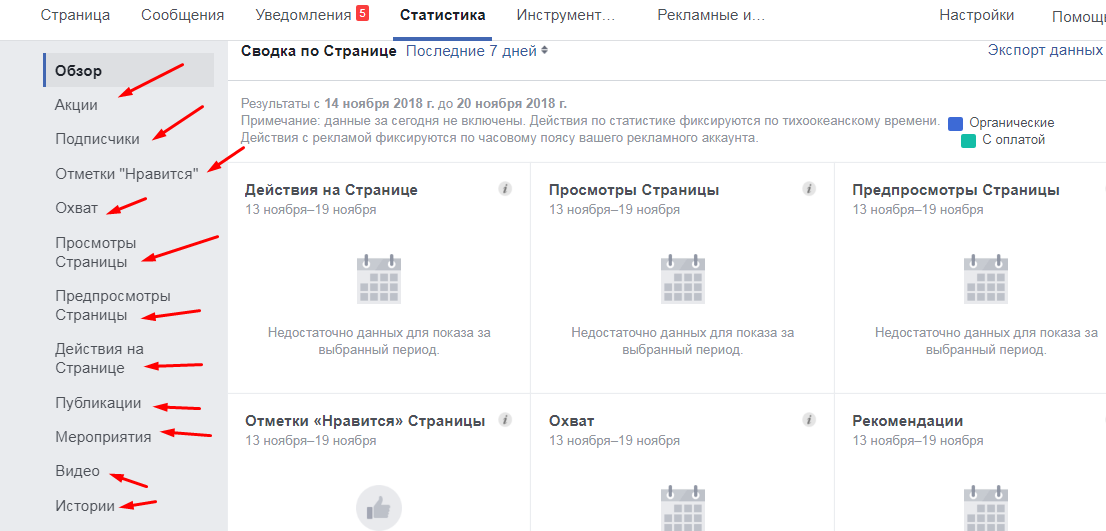Open Отметки "Нравится" in the sidebar
Image resolution: width=1106 pixels, height=531 pixels.
pyautogui.click(x=127, y=173)
